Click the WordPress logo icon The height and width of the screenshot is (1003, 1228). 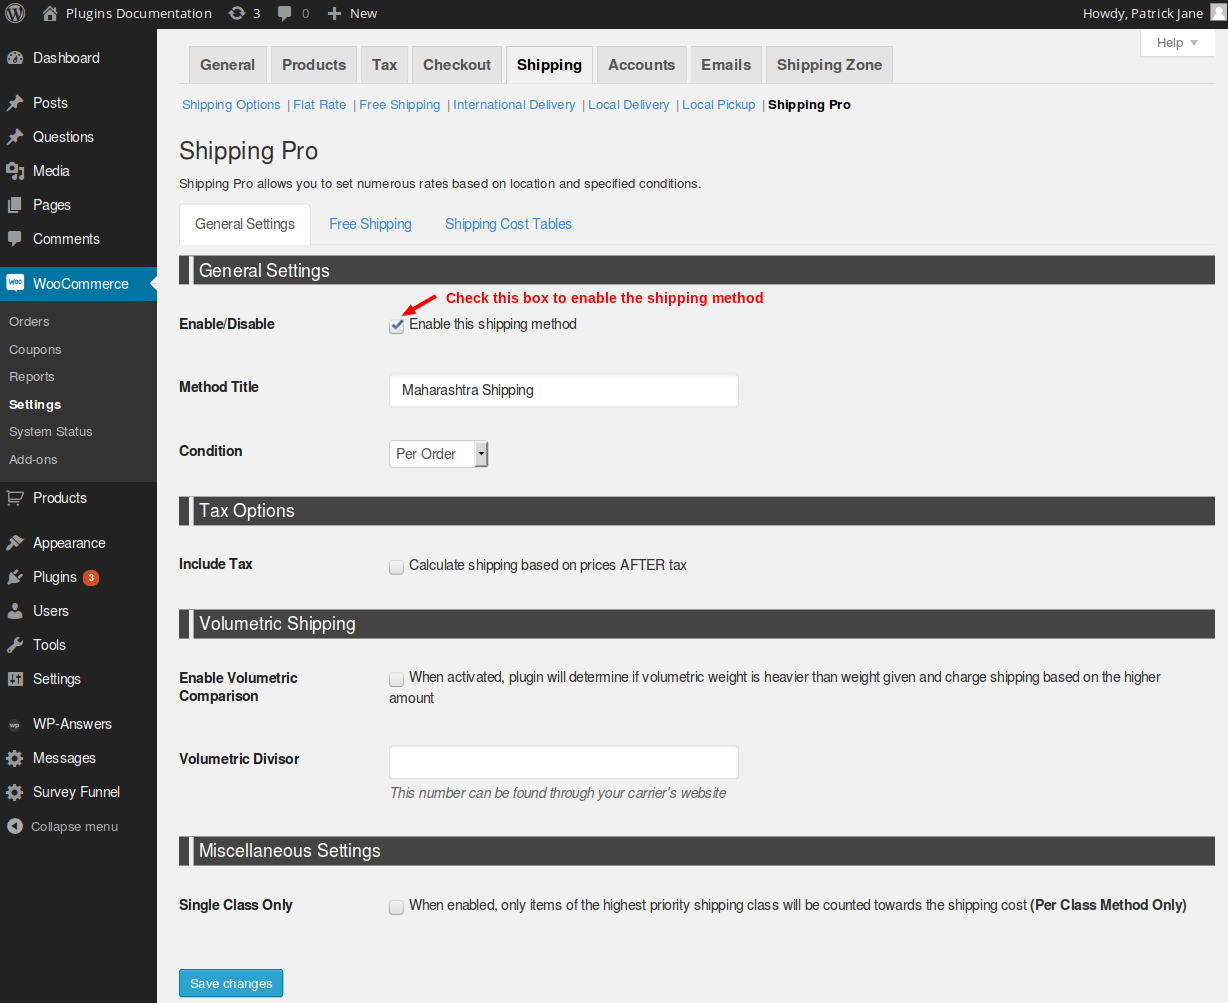coord(15,14)
